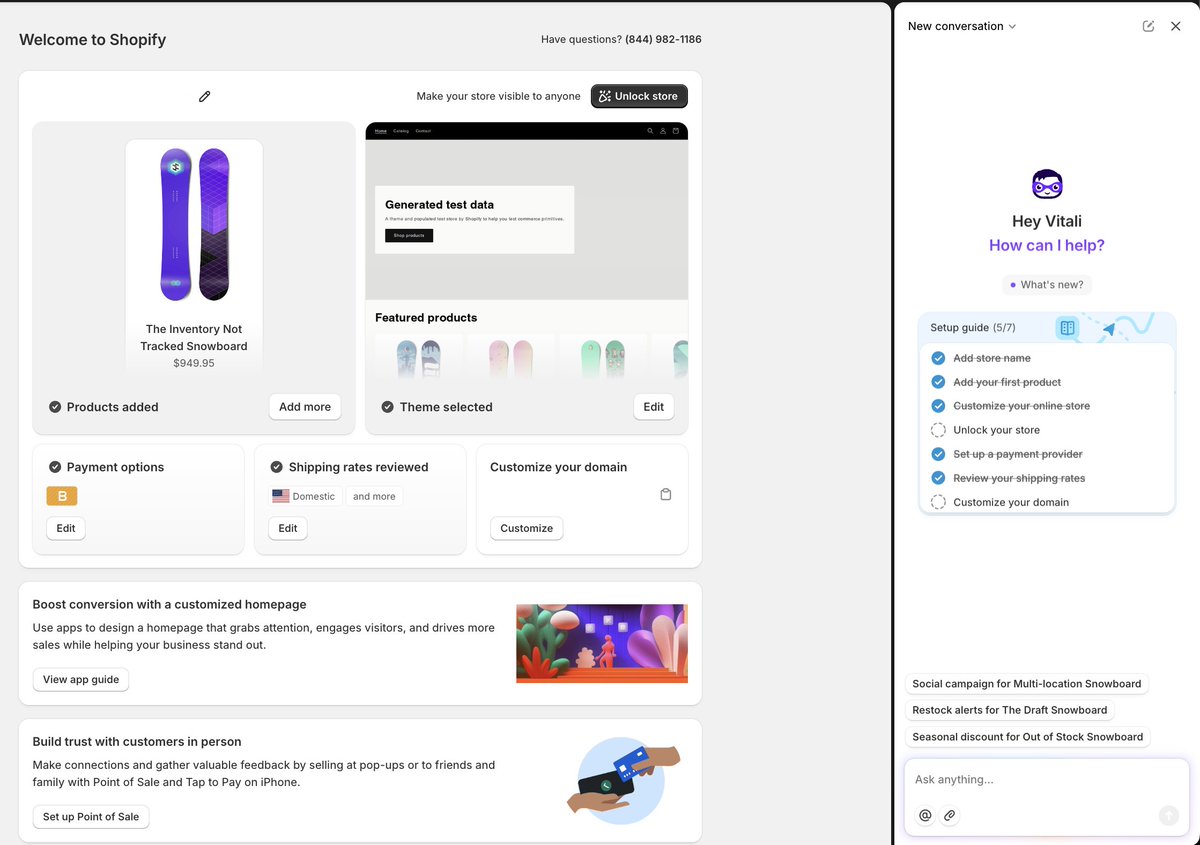This screenshot has width=1200, height=845.
Task: Click Point of Sale card payment illustration
Action: click(622, 780)
